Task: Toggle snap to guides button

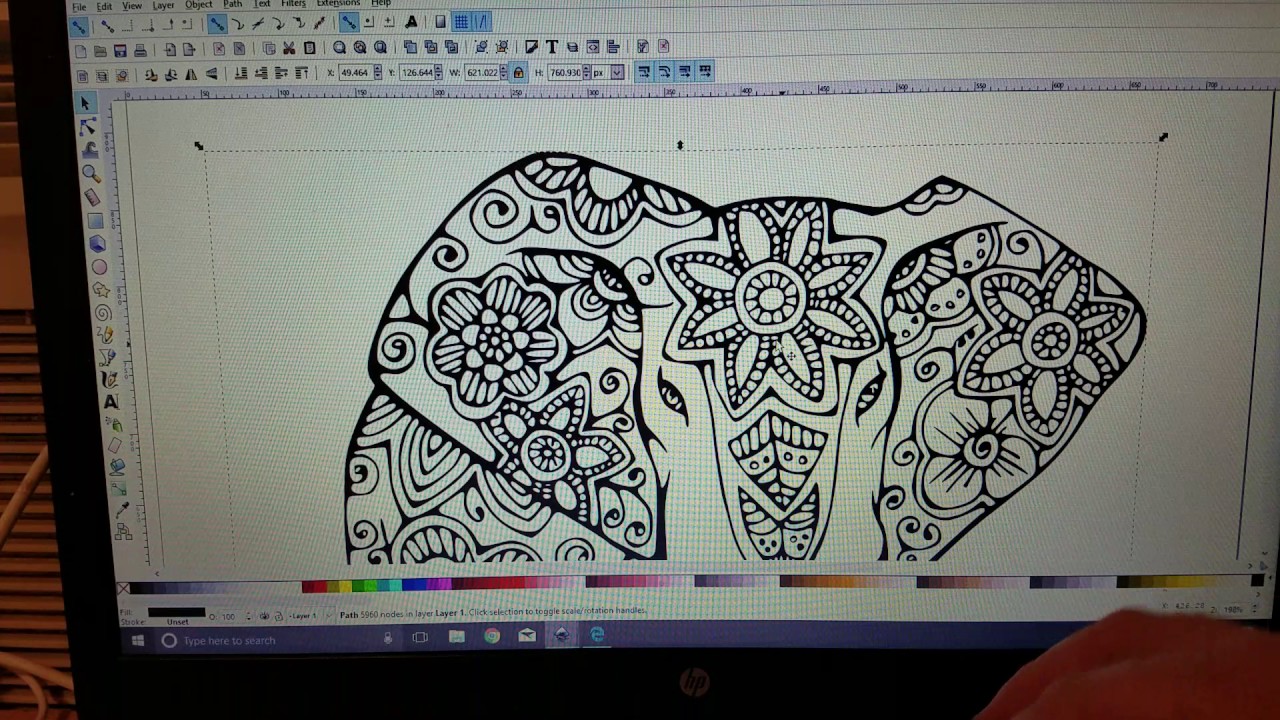Action: (482, 22)
